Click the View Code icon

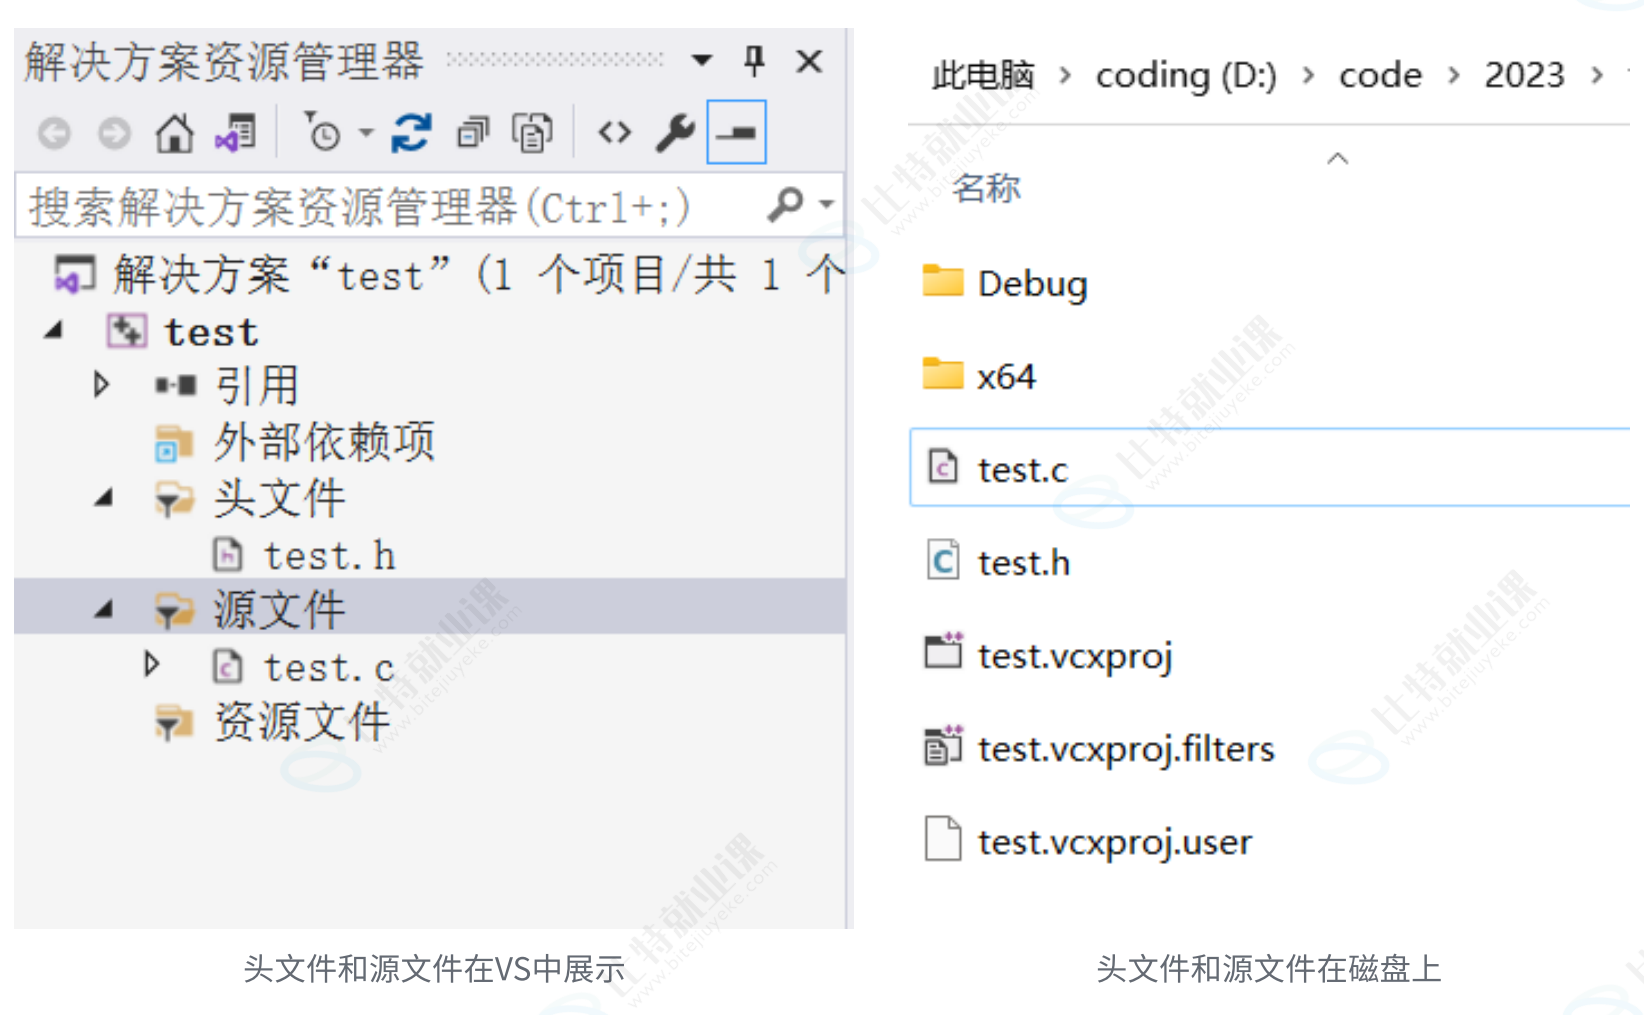613,131
